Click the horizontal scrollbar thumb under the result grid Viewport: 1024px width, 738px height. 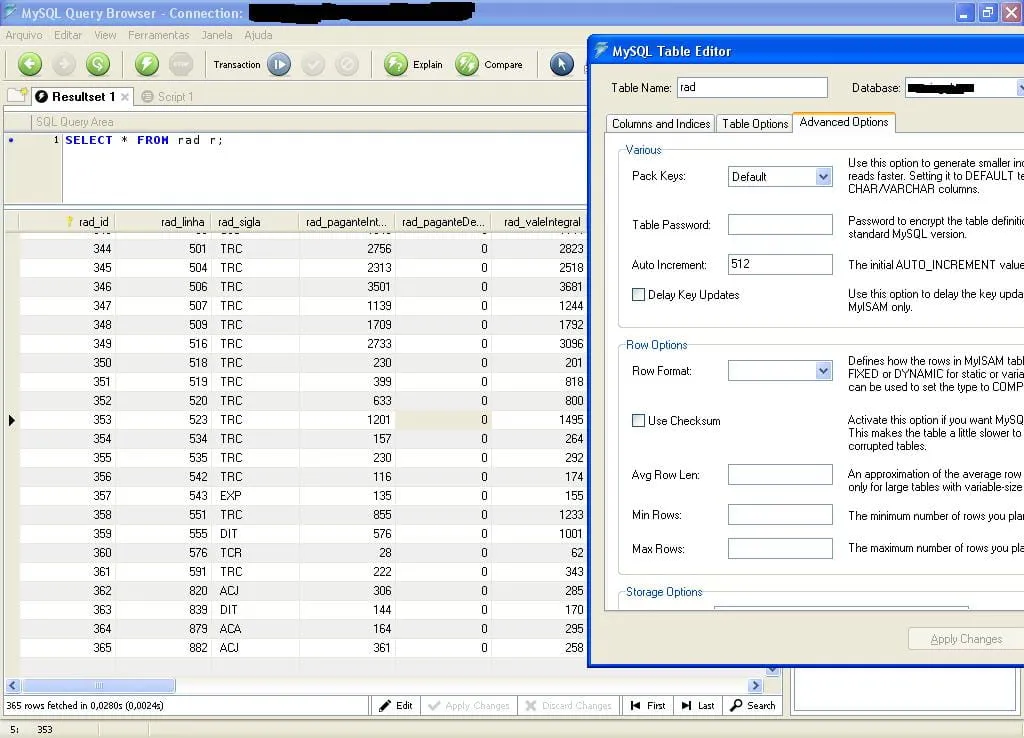pyautogui.click(x=98, y=686)
